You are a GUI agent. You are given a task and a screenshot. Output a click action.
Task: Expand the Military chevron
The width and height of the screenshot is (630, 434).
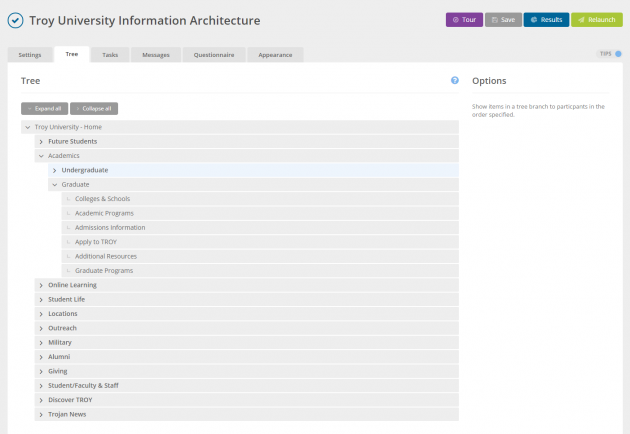point(41,343)
